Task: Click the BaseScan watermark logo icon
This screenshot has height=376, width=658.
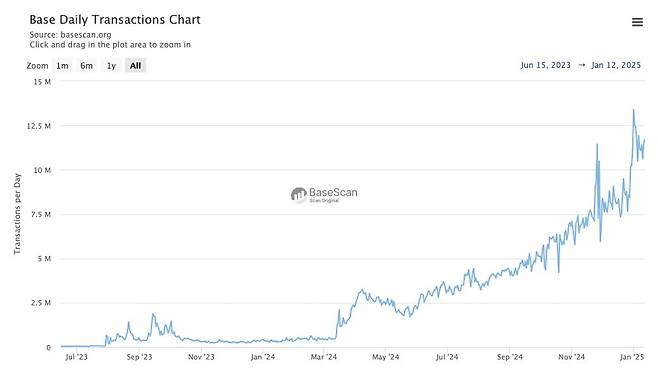Action: 299,195
